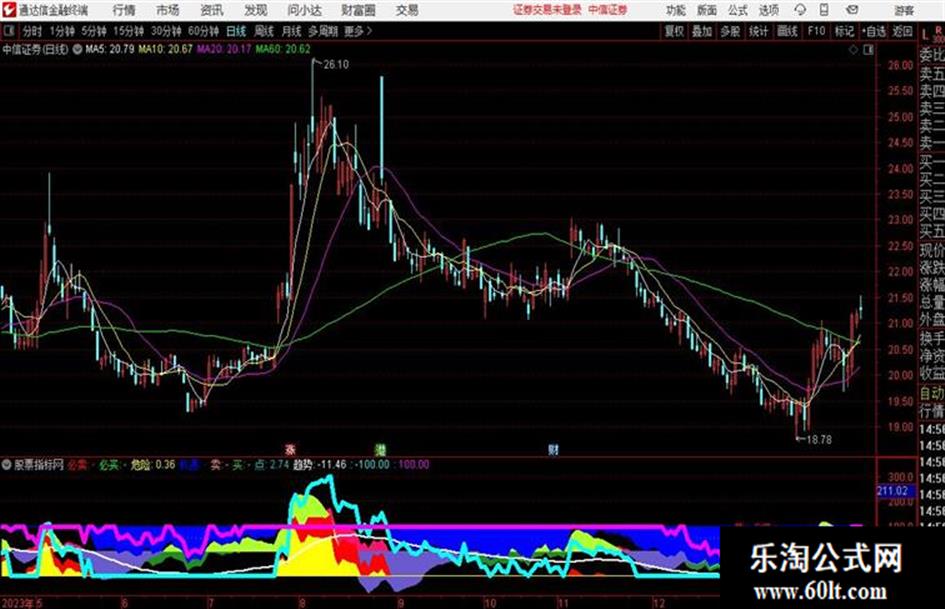Click the 返回 back button
Image resolution: width=945 pixels, height=609 pixels.
(x=902, y=31)
